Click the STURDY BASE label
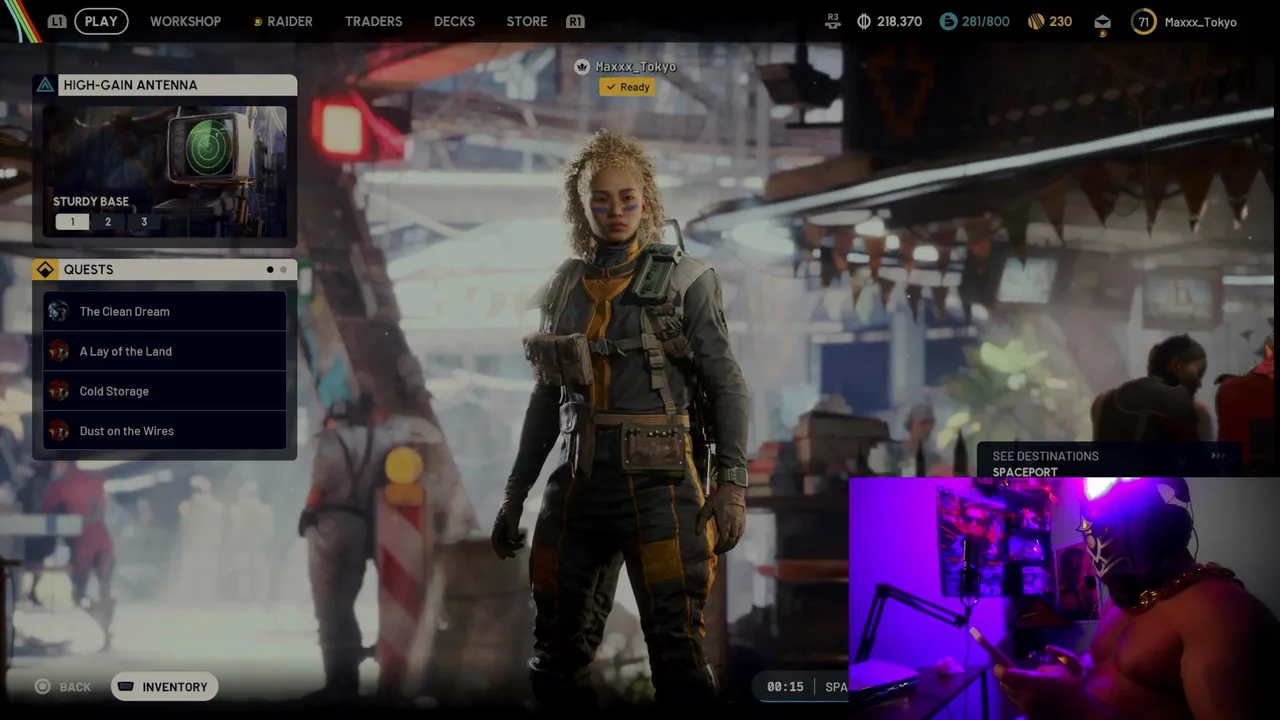1280x720 pixels. tap(91, 201)
